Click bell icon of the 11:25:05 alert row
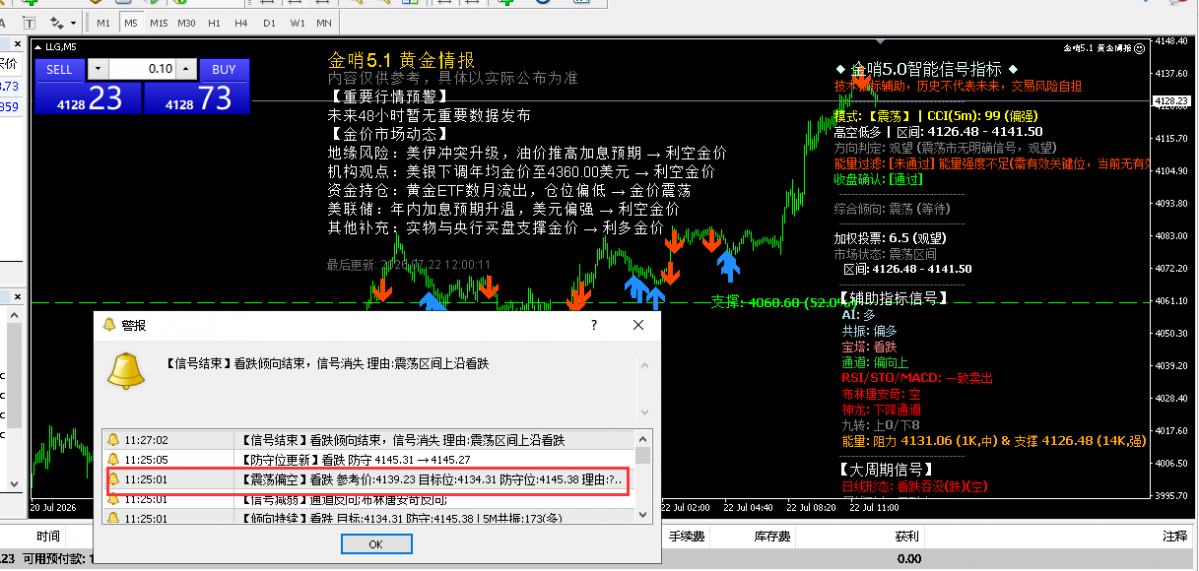Screen dimensions: 1199x571 [113, 459]
